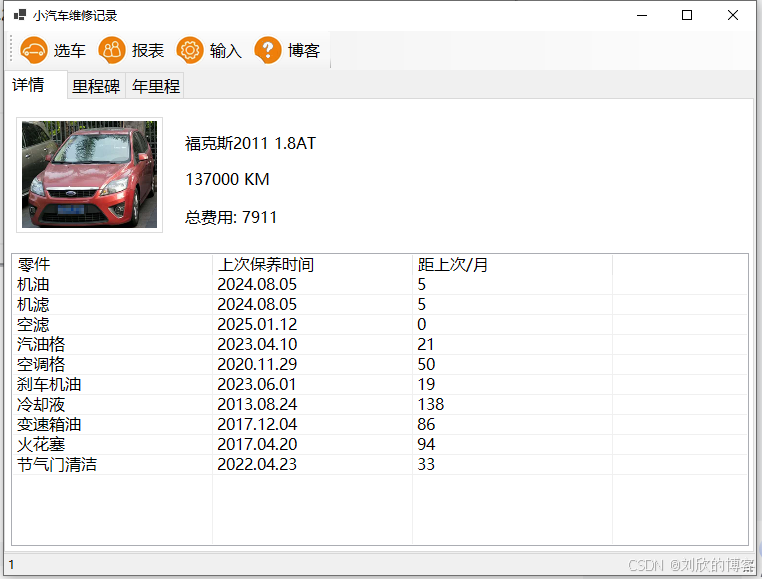Click the car name 福克斯2011 1.8AT
The width and height of the screenshot is (762, 579).
tap(250, 143)
